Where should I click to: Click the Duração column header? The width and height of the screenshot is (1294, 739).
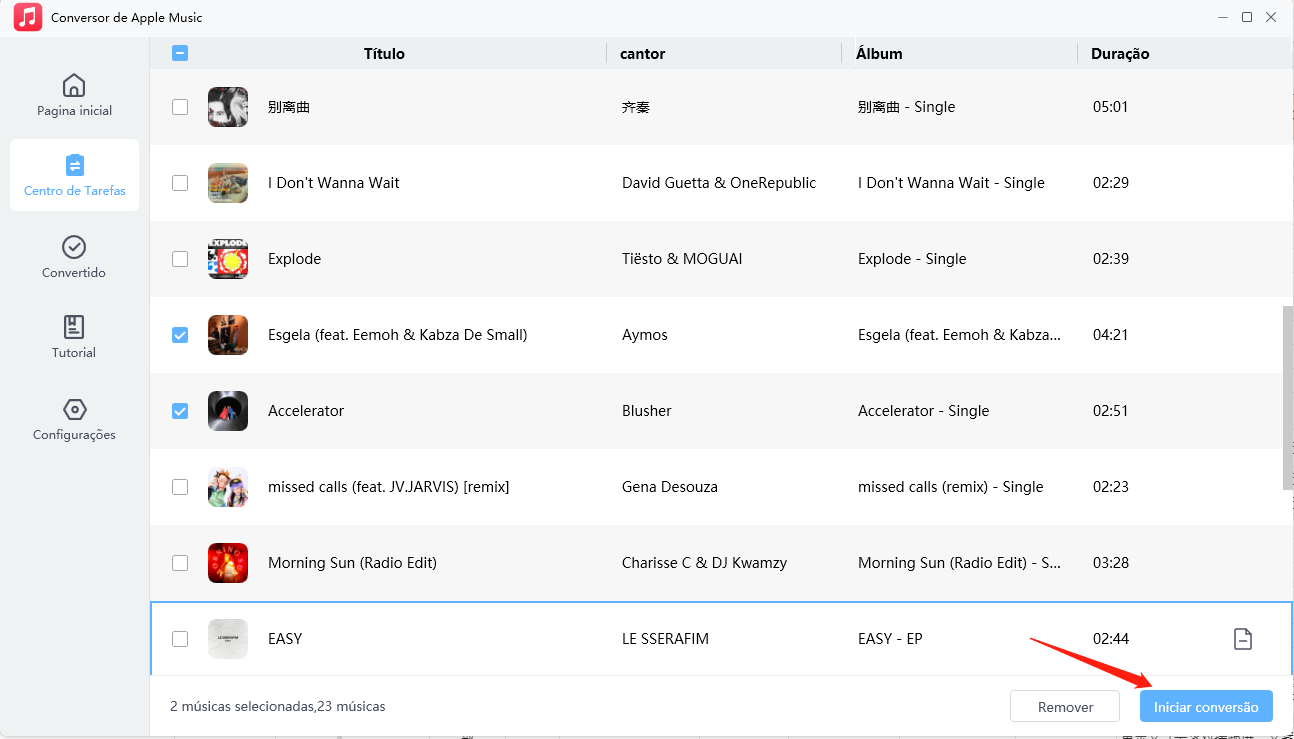point(1120,54)
